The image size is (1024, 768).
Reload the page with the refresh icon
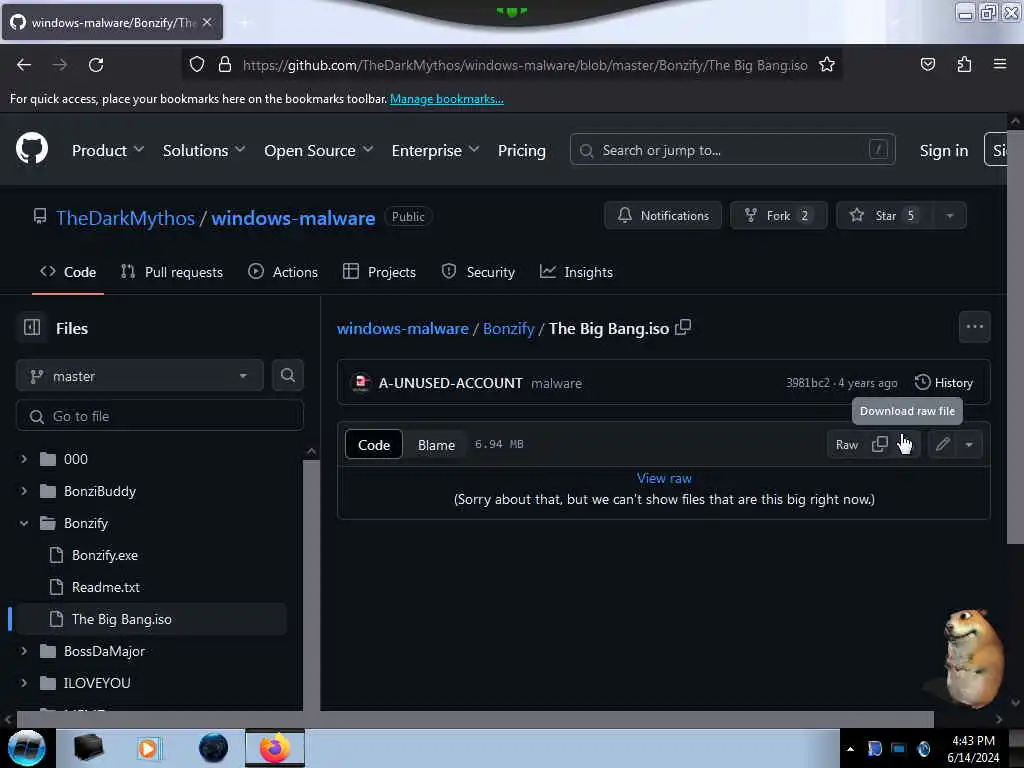(x=96, y=65)
